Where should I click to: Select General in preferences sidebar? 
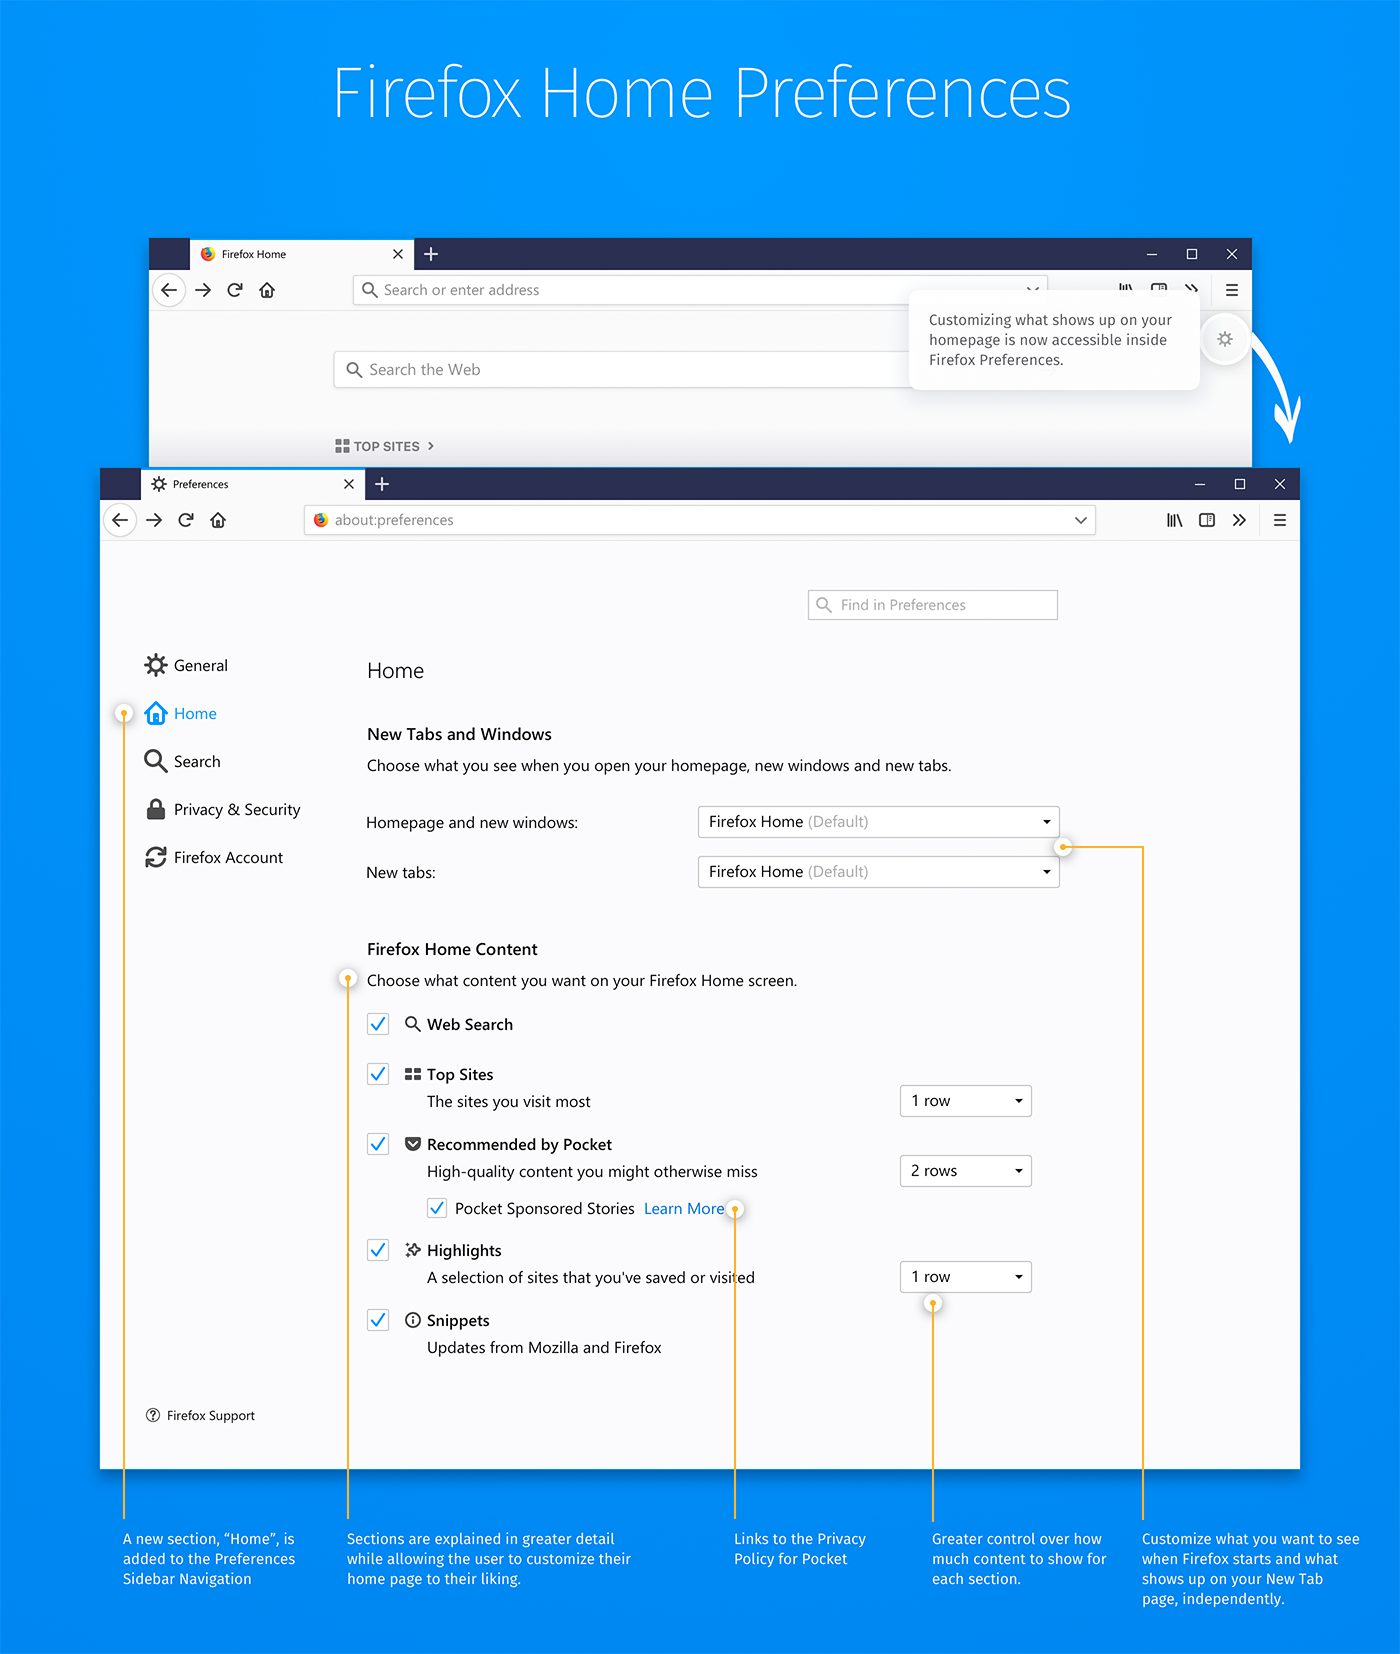186,665
